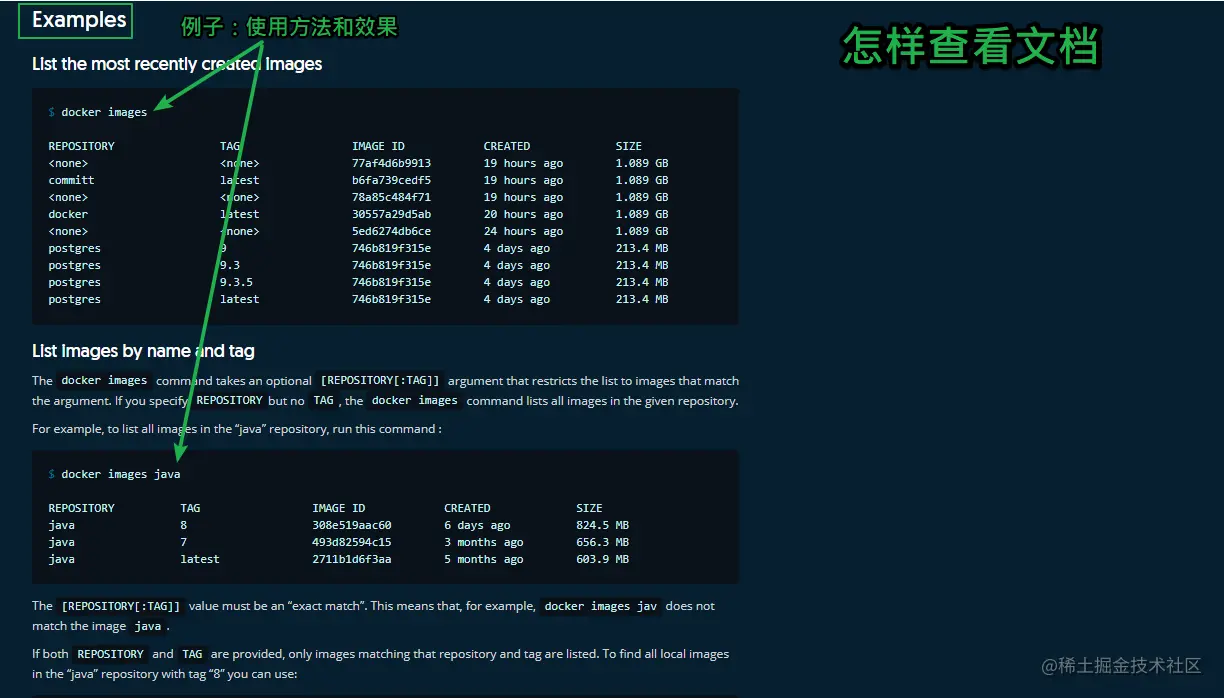Click java image ID "493d82594c15"
The image size is (1224, 698).
(352, 542)
